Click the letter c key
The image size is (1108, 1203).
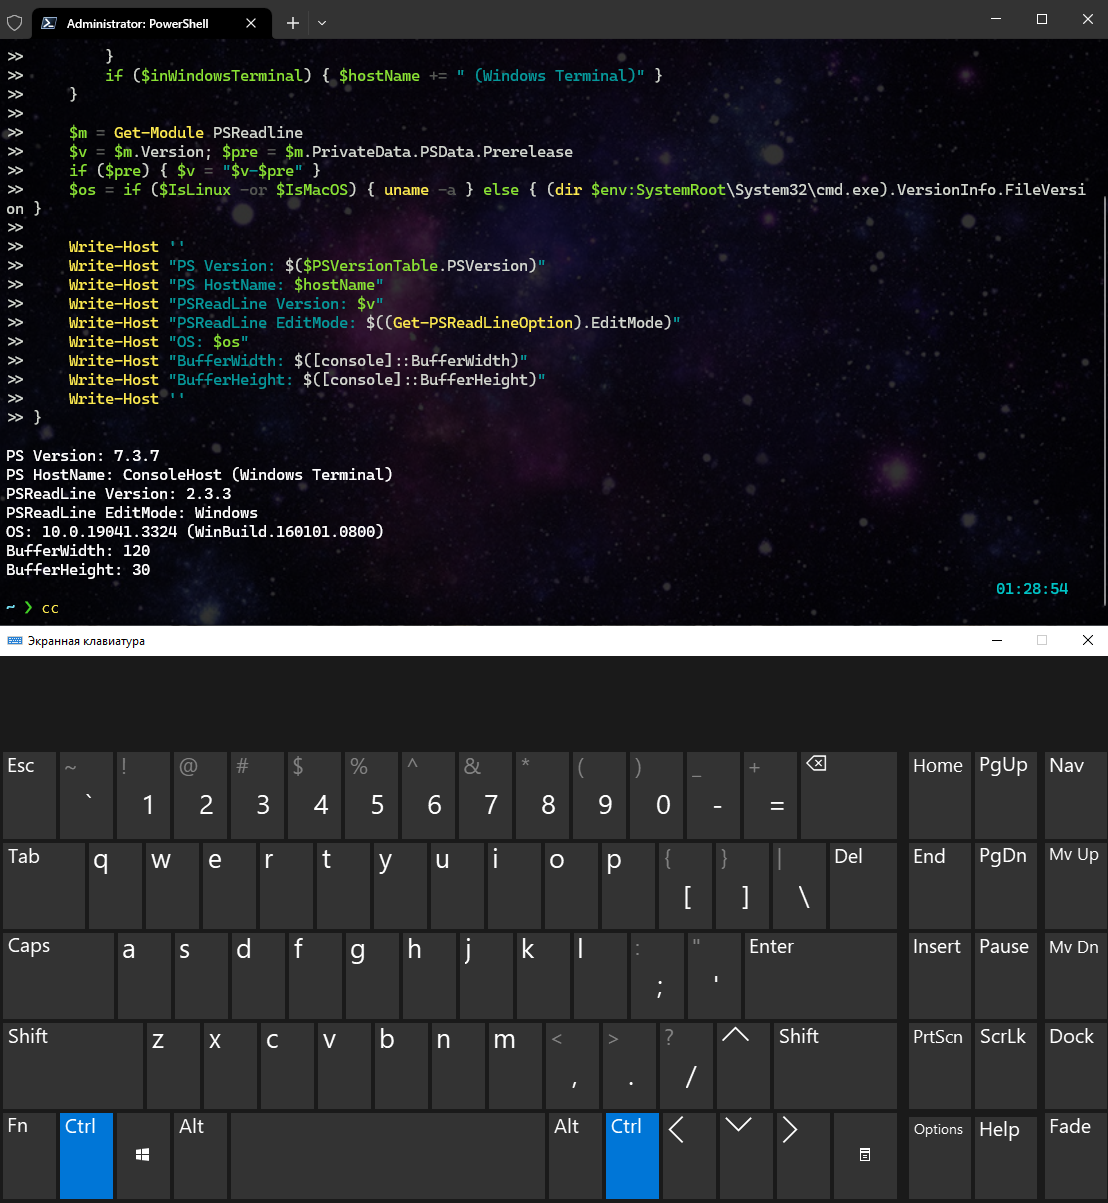coord(286,1065)
